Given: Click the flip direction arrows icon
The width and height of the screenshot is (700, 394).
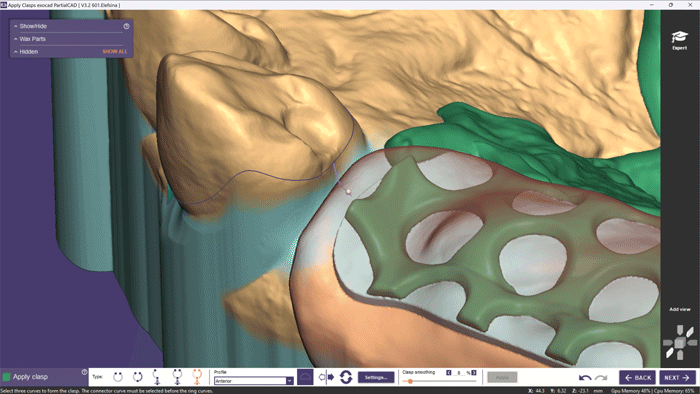Looking at the screenshot, I should [326, 377].
